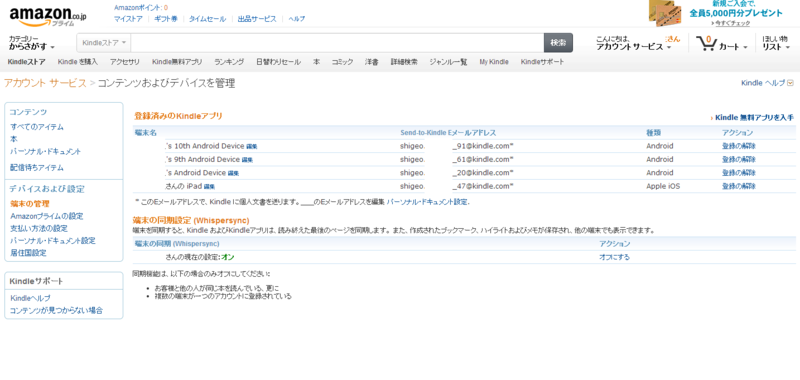This screenshot has width=800, height=380.
Task: Open 出品サービス link
Action: click(257, 19)
